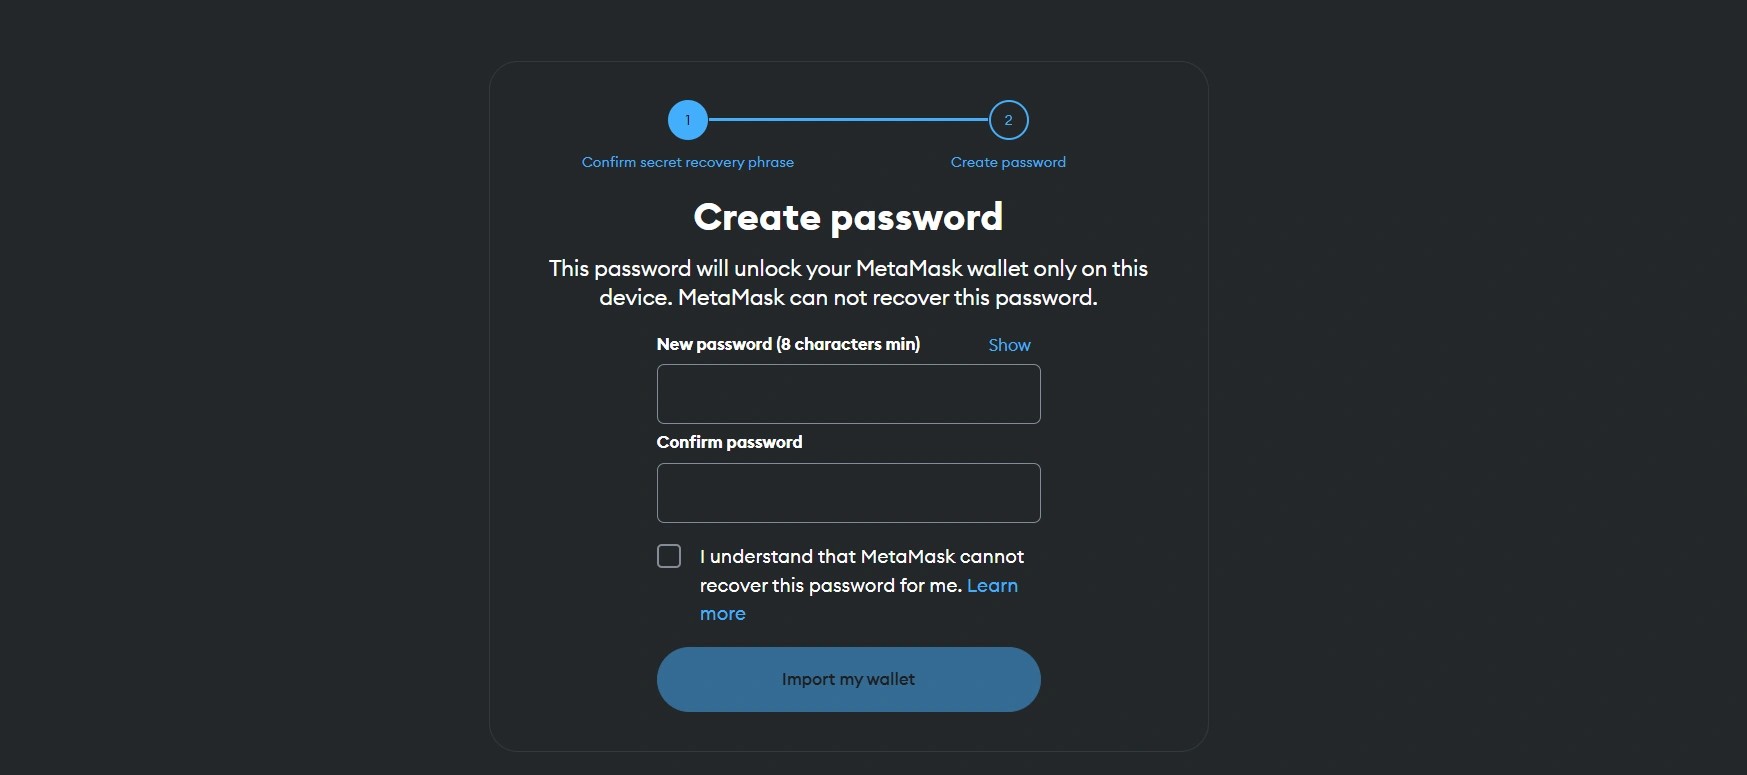Image resolution: width=1747 pixels, height=775 pixels.
Task: Check the 'I understand' acknowledgment checkbox
Action: point(669,556)
